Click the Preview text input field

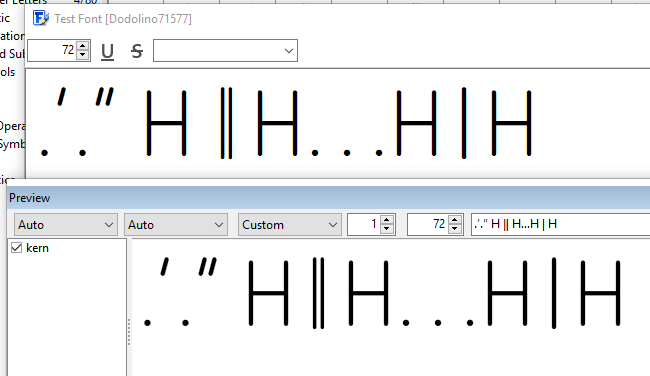pos(560,225)
